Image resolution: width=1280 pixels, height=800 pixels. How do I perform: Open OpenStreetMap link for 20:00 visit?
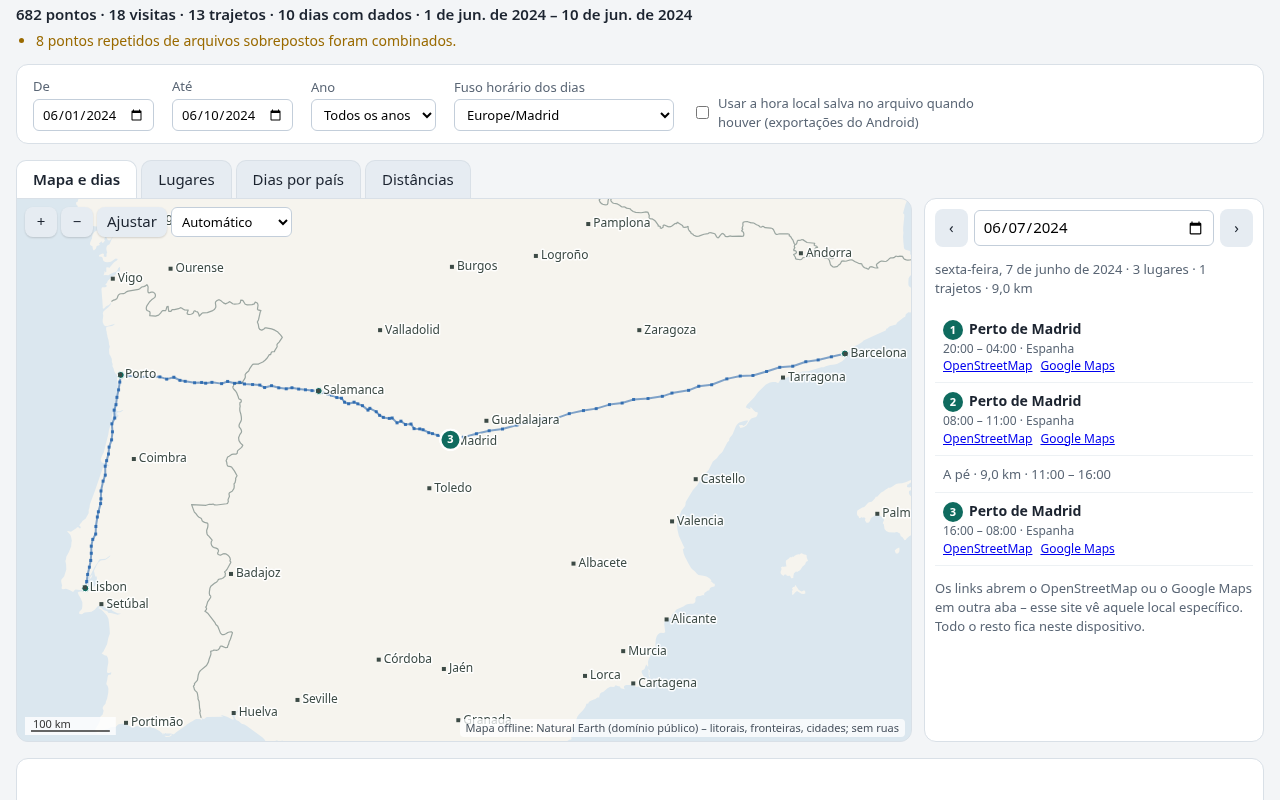(987, 366)
